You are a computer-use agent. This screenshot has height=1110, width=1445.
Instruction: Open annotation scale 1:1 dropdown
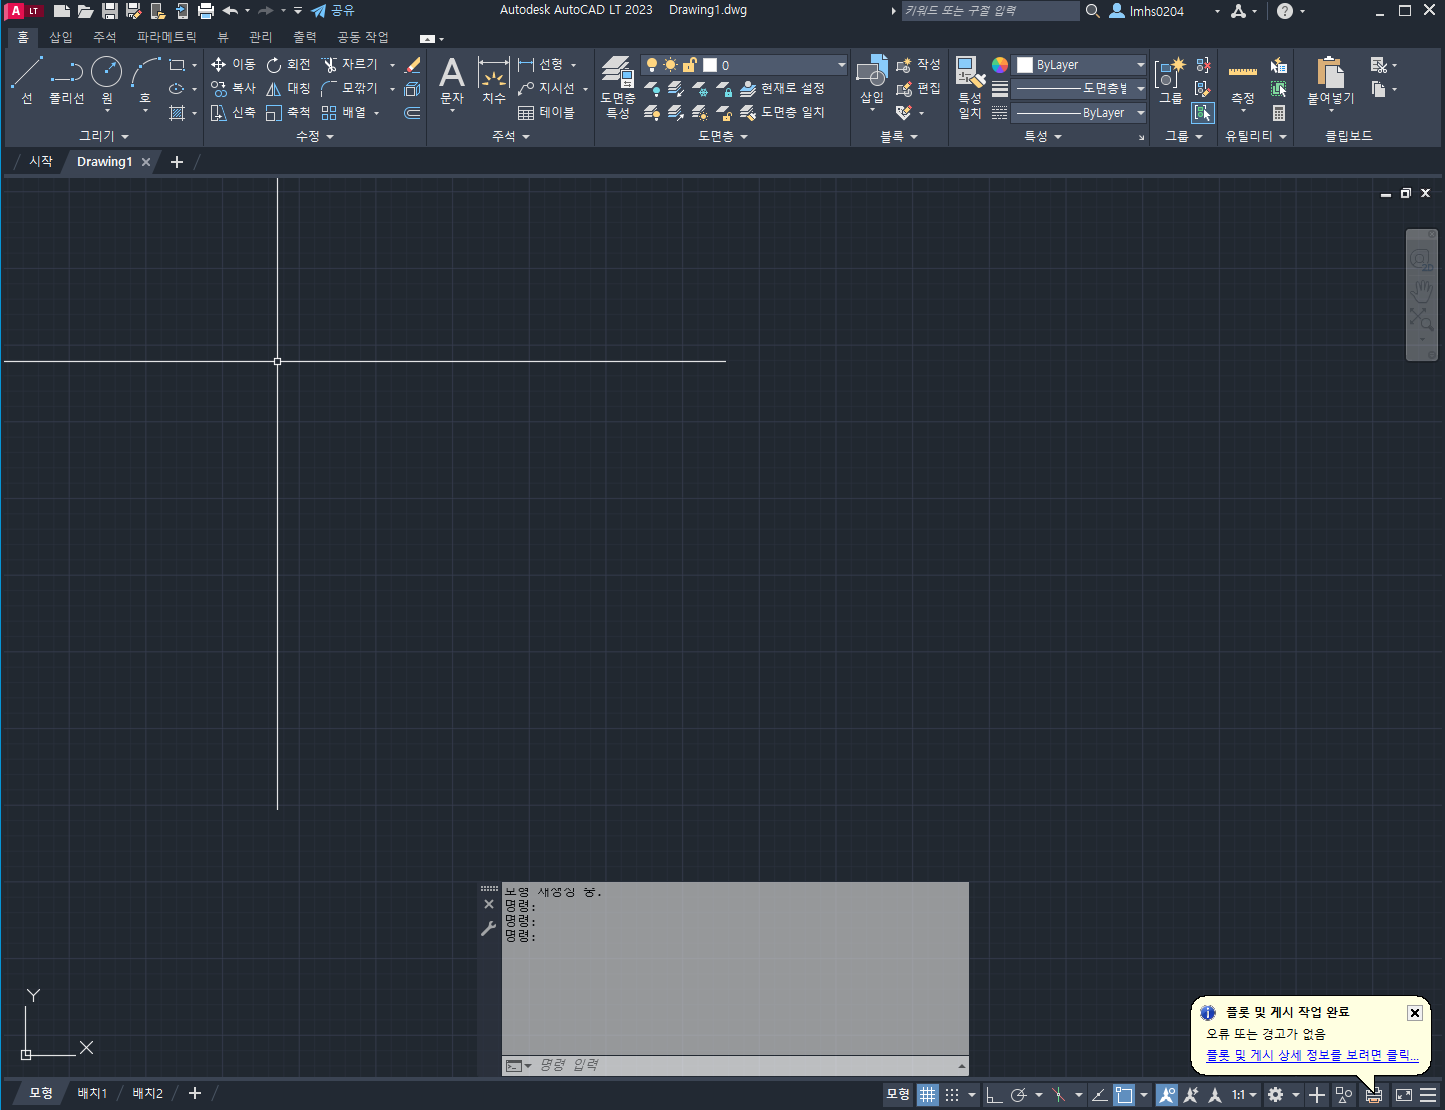(1244, 1095)
